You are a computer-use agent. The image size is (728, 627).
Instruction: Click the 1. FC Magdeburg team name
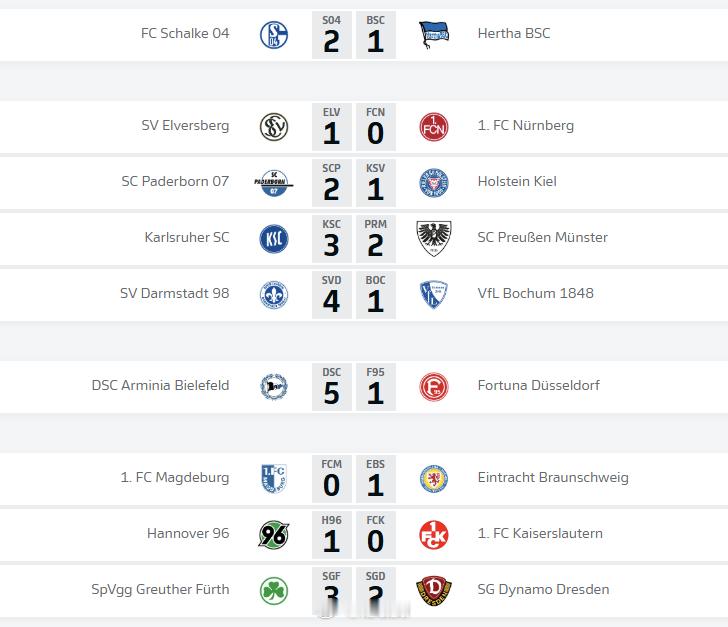coord(175,477)
